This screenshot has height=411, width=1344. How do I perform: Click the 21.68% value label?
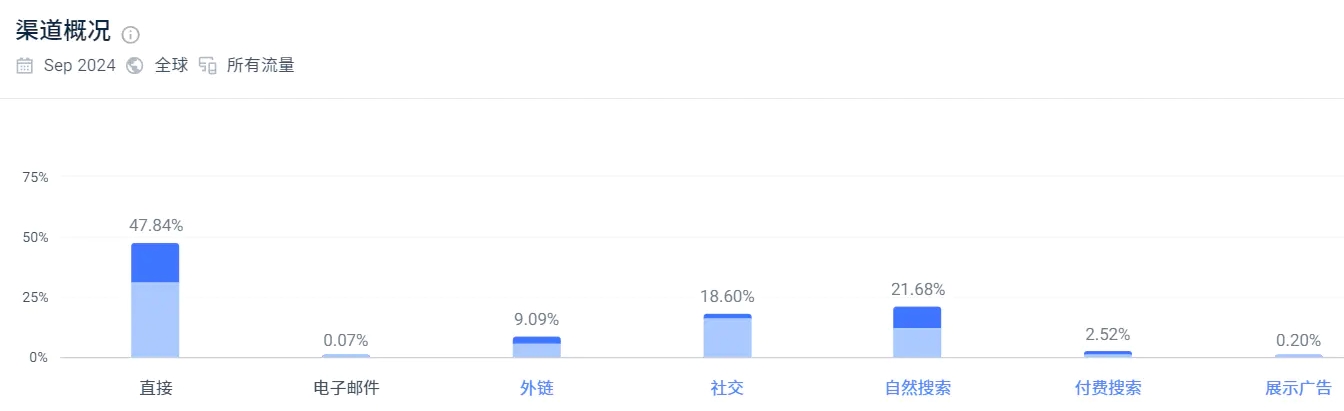tap(918, 289)
